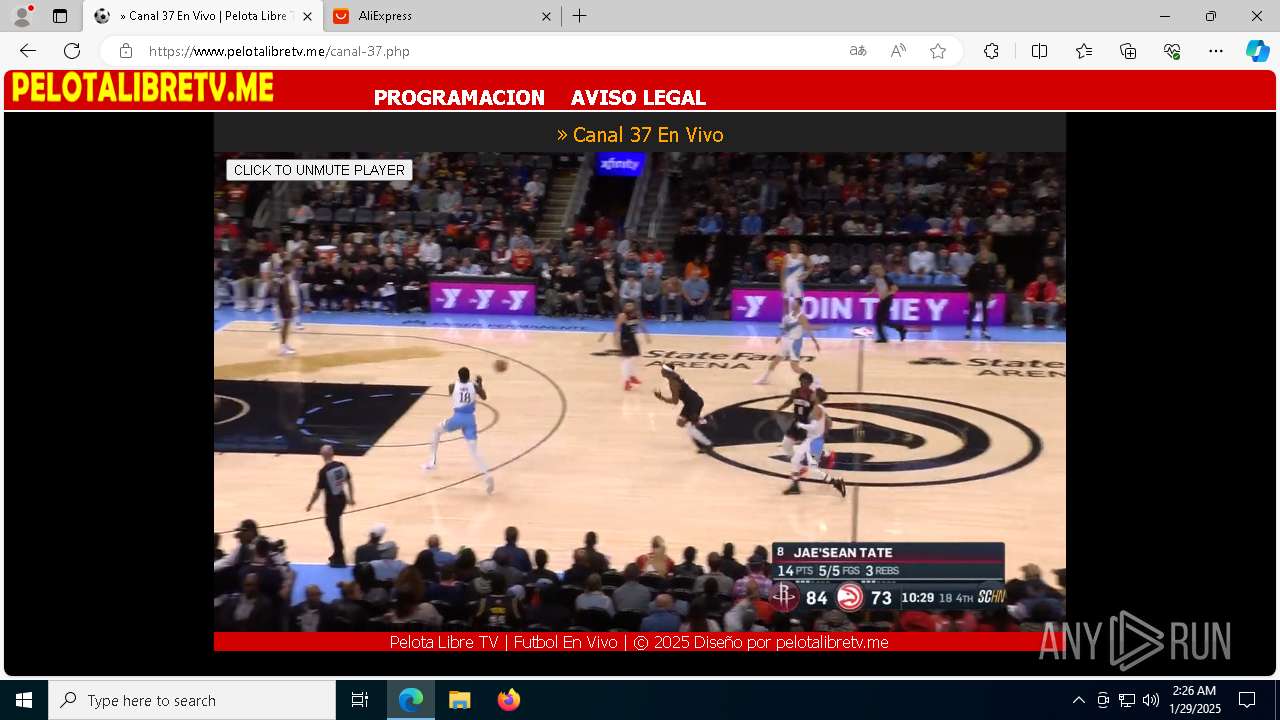Open File Explorer from taskbar
Image resolution: width=1280 pixels, height=720 pixels.
459,700
